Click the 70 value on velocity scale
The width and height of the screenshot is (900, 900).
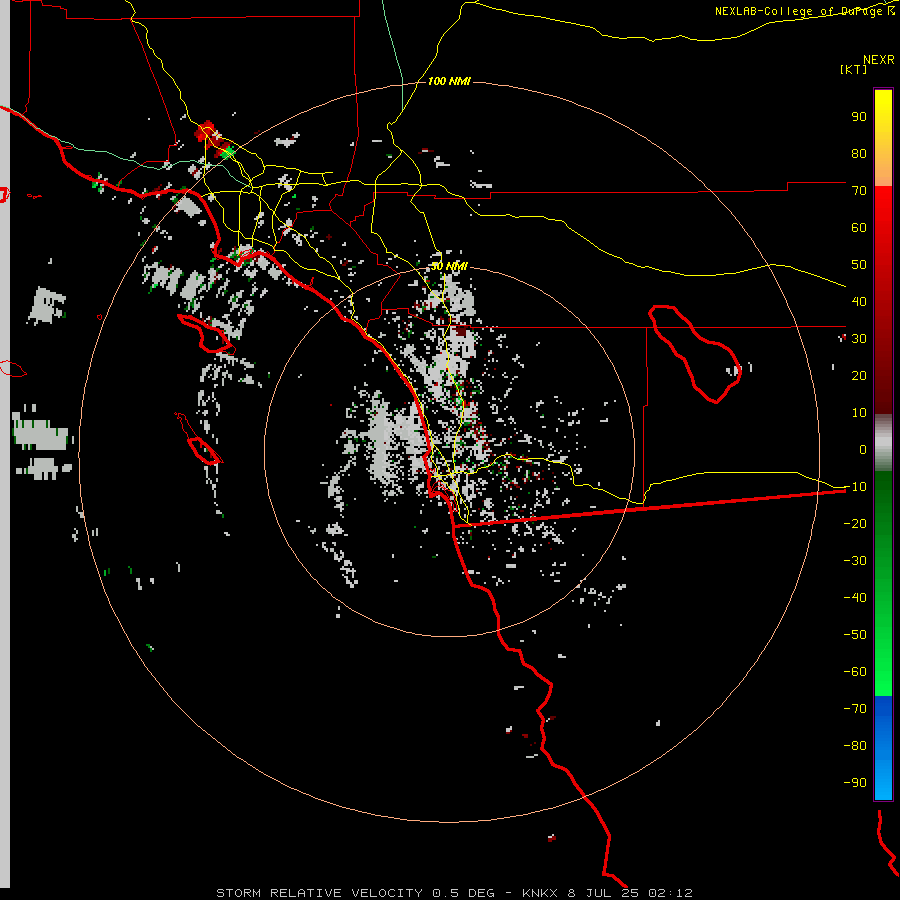click(859, 191)
